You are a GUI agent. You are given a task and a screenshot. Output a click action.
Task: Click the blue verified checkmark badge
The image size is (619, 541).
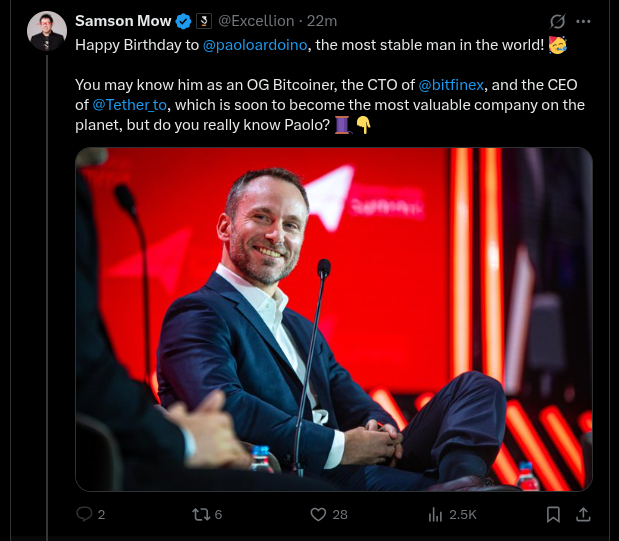(184, 21)
